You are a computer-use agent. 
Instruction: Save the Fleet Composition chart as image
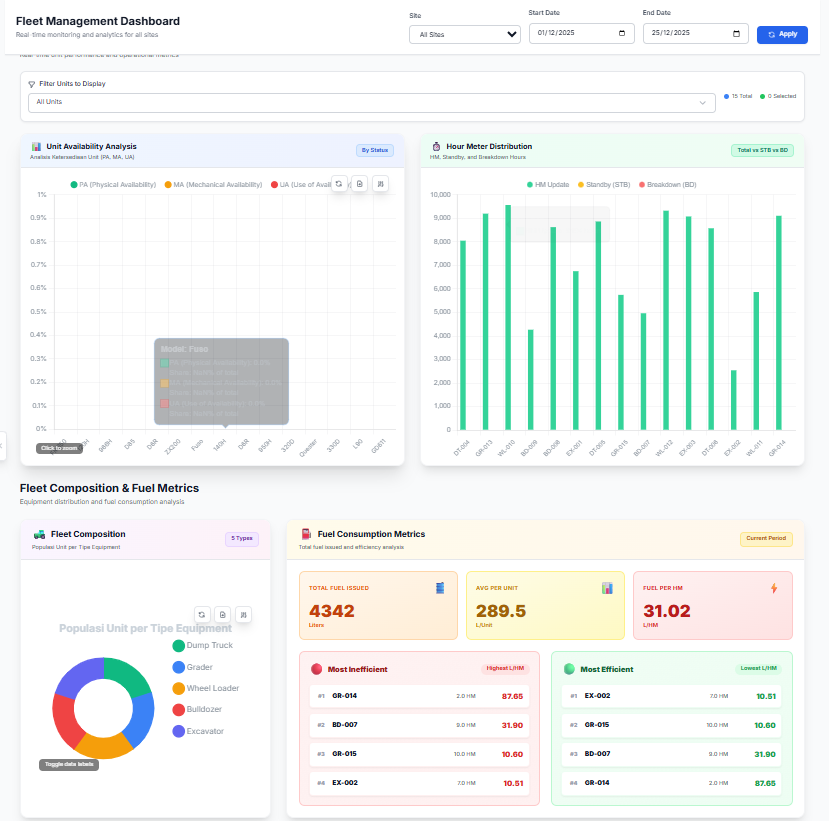[x=222, y=614]
